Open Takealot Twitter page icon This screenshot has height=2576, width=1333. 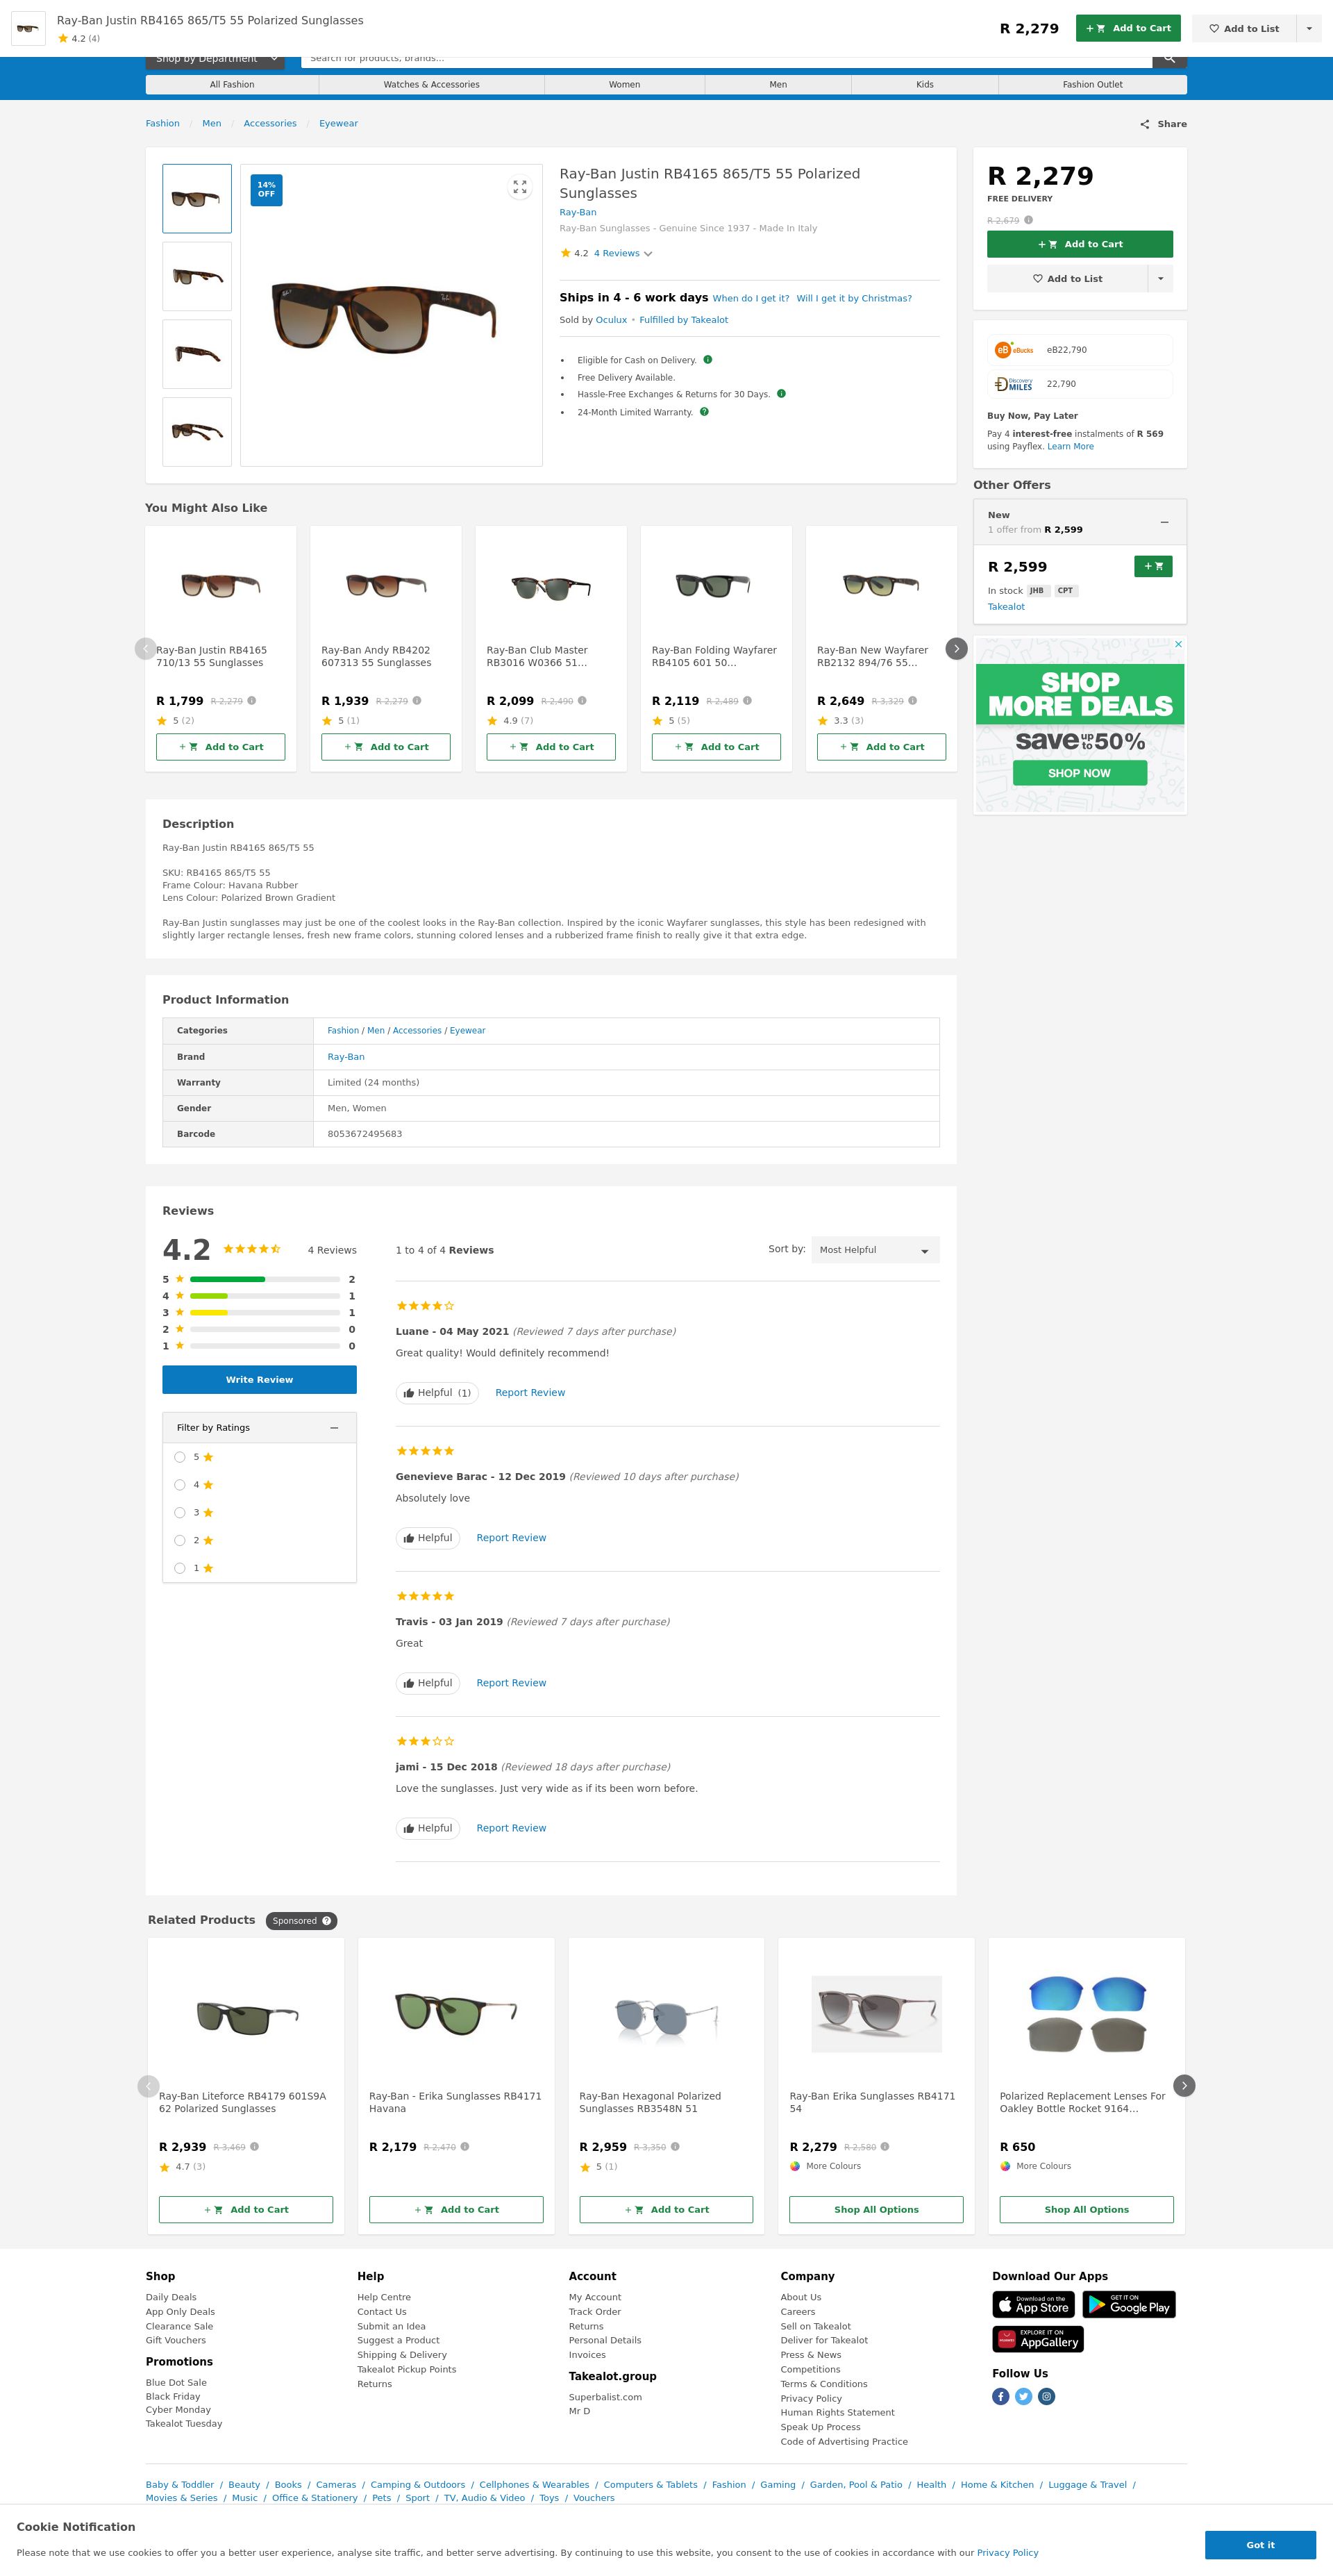1023,2396
